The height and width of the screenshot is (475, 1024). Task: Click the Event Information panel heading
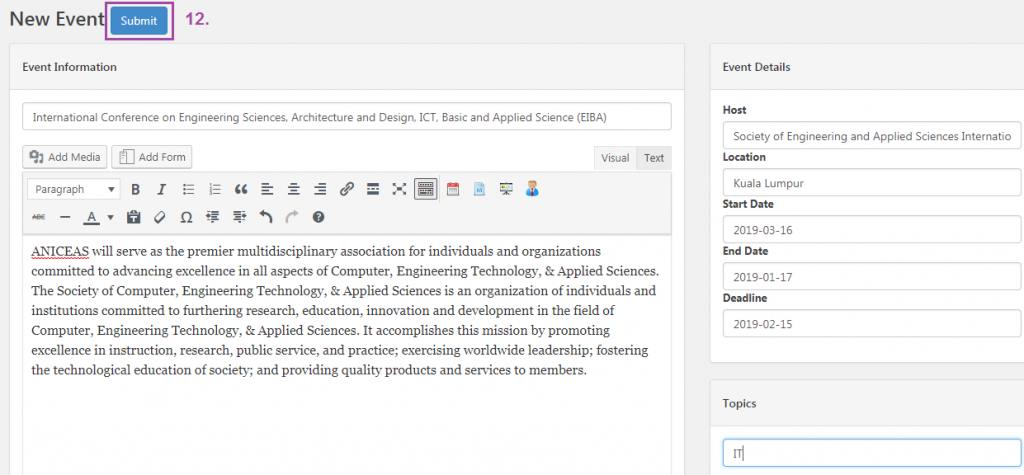69,67
